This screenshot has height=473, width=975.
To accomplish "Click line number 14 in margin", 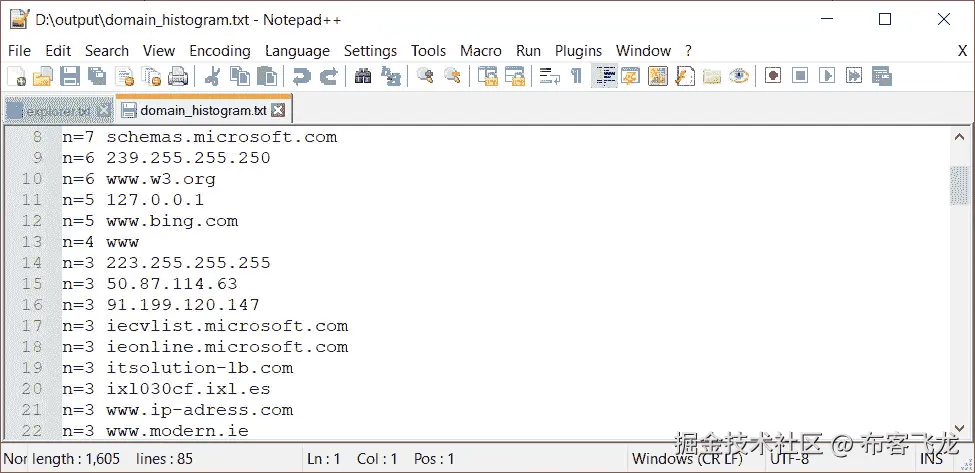I will click(32, 262).
